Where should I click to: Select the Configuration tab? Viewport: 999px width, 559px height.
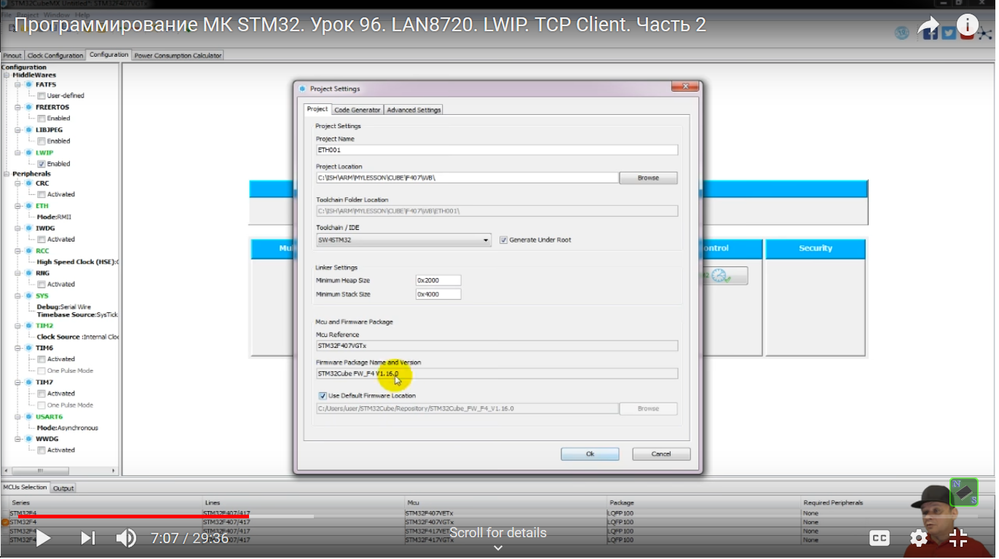tap(109, 55)
